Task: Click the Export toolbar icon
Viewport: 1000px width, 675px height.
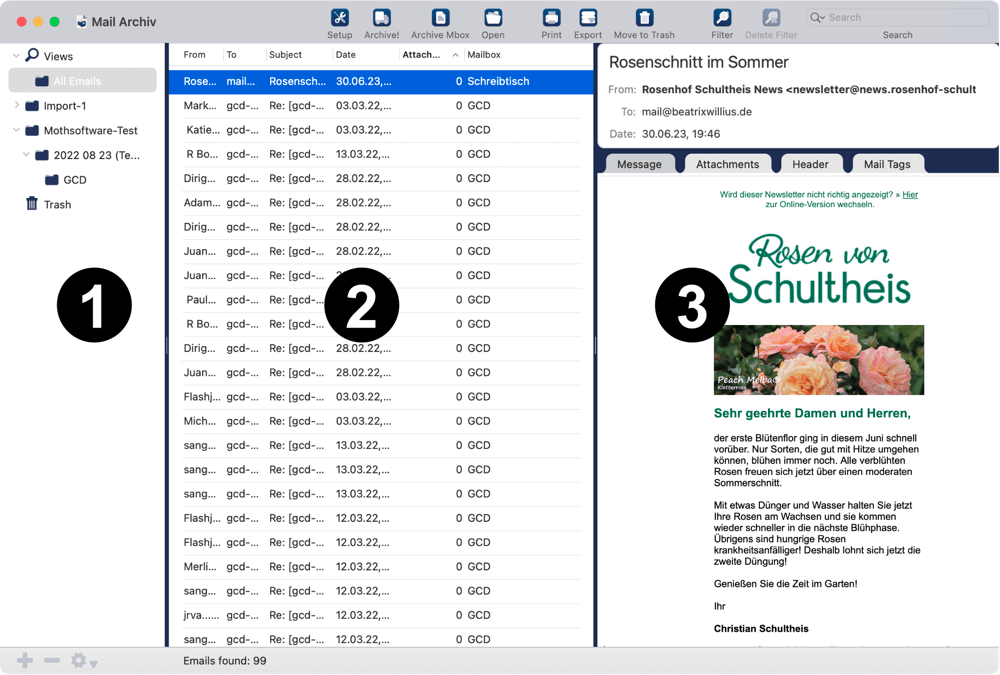Action: 588,18
